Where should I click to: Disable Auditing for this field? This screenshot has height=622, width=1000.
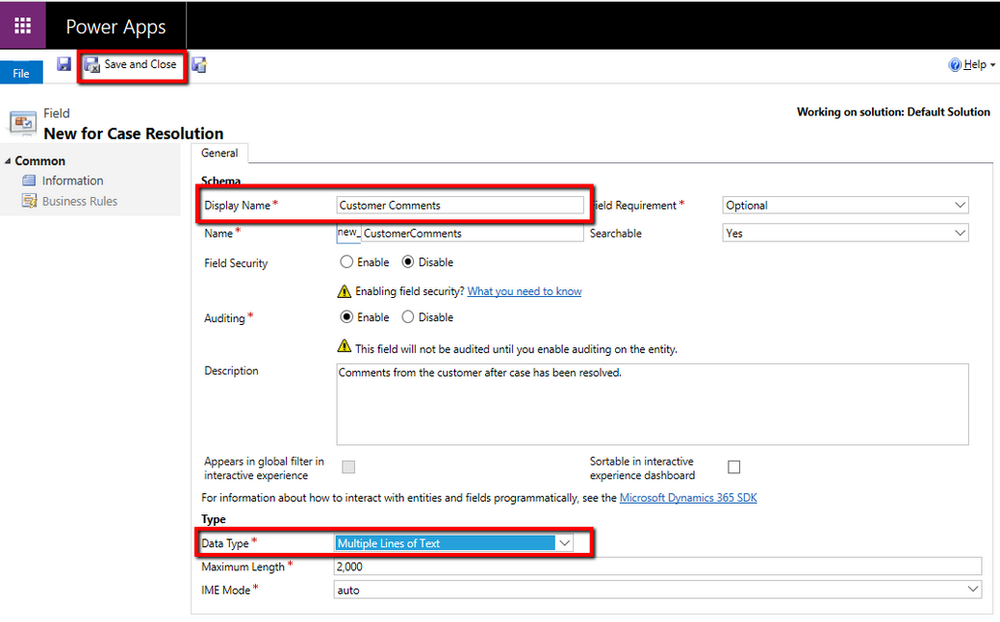coord(409,316)
